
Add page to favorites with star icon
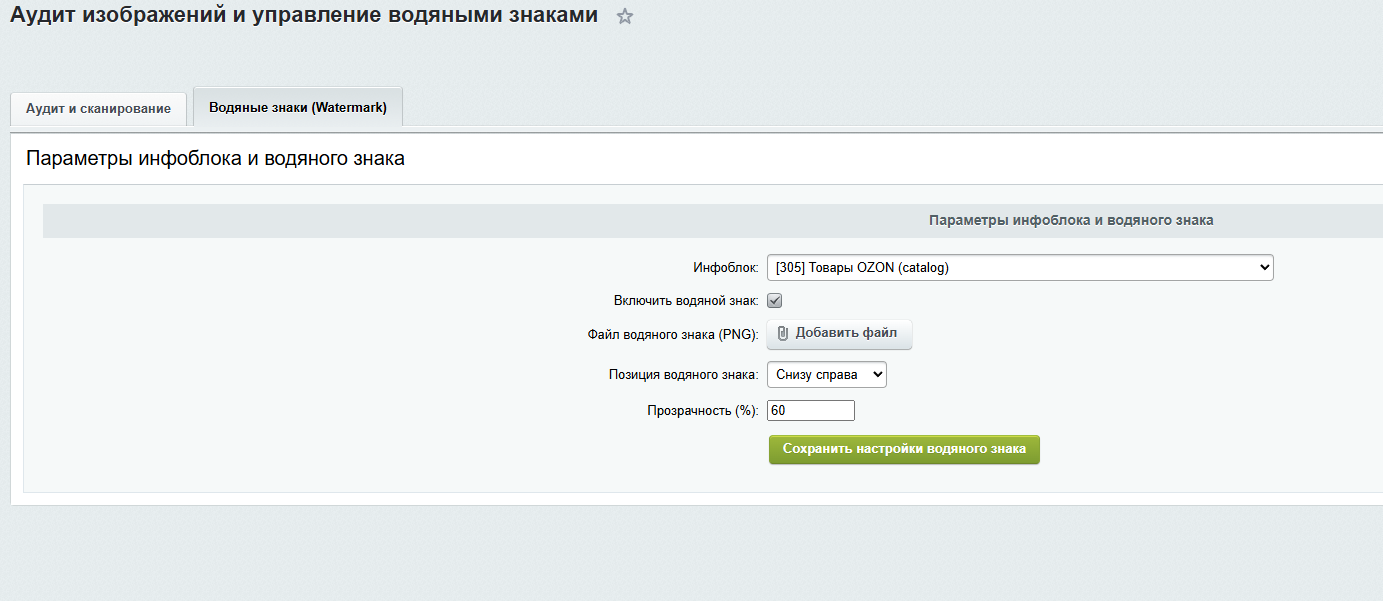tap(625, 17)
